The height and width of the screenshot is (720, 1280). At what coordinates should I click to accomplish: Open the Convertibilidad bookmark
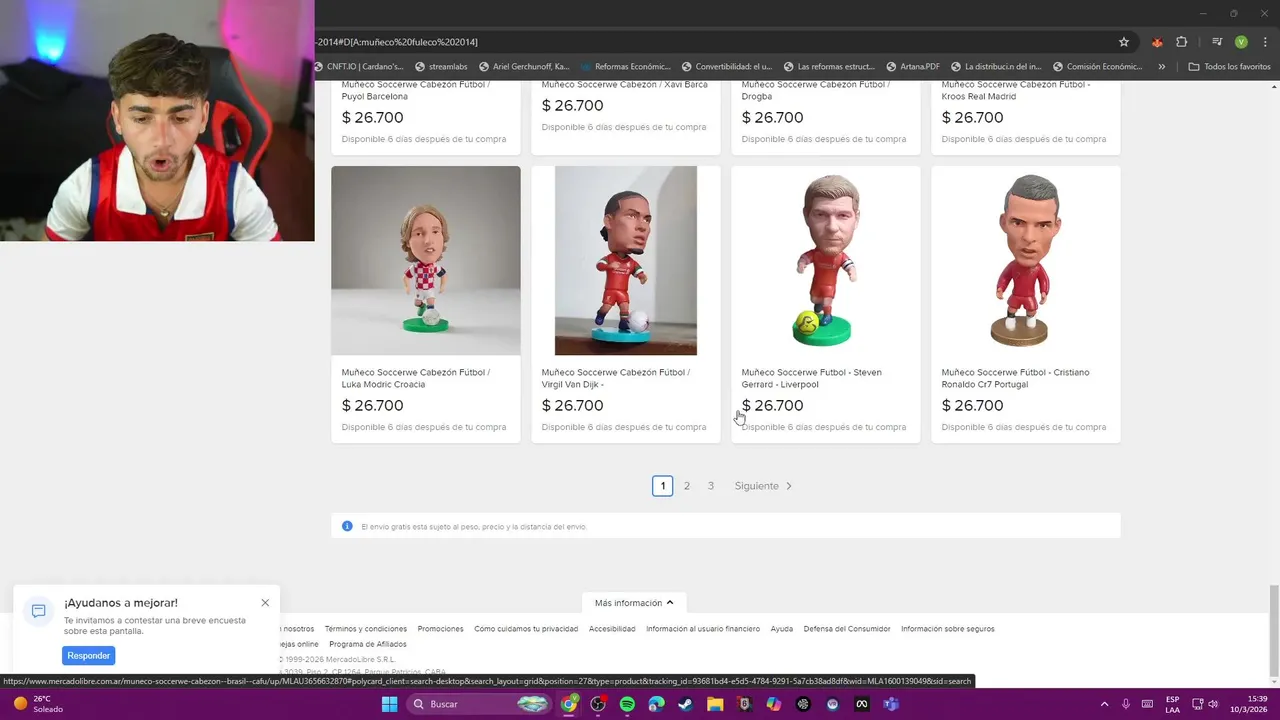[x=726, y=67]
